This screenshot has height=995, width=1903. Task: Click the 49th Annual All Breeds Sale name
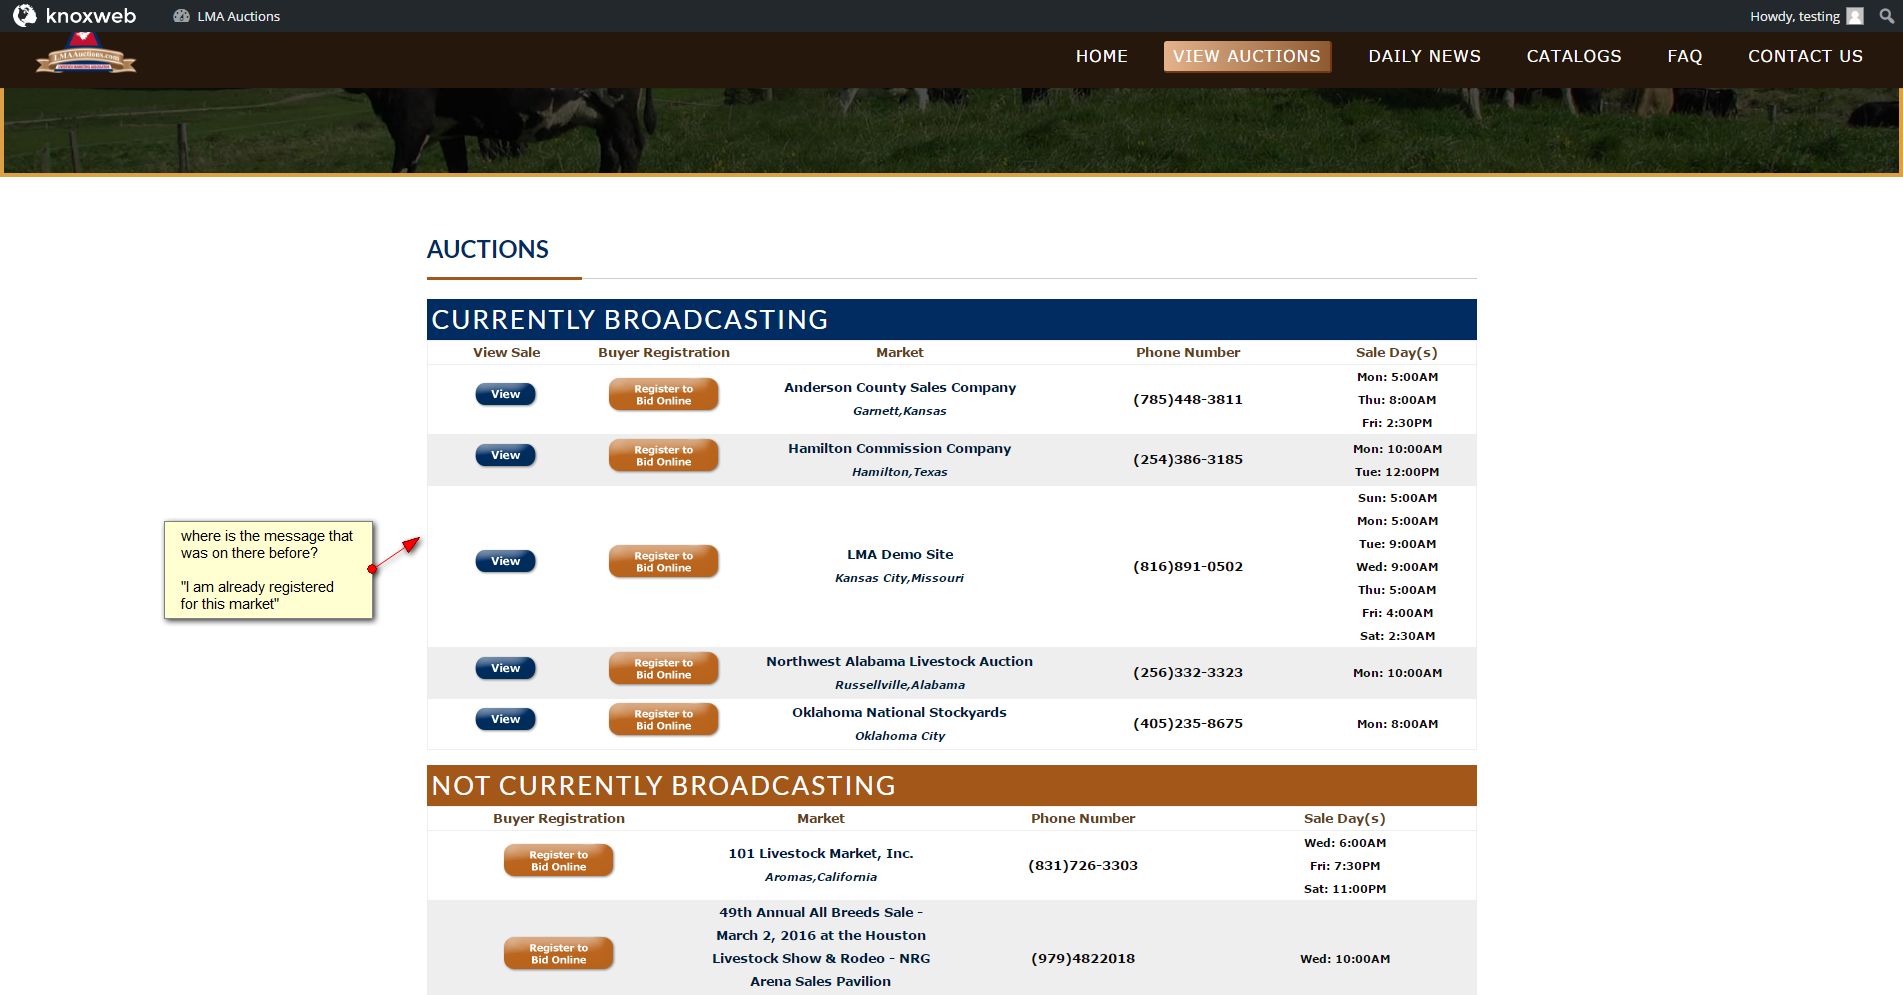(821, 947)
